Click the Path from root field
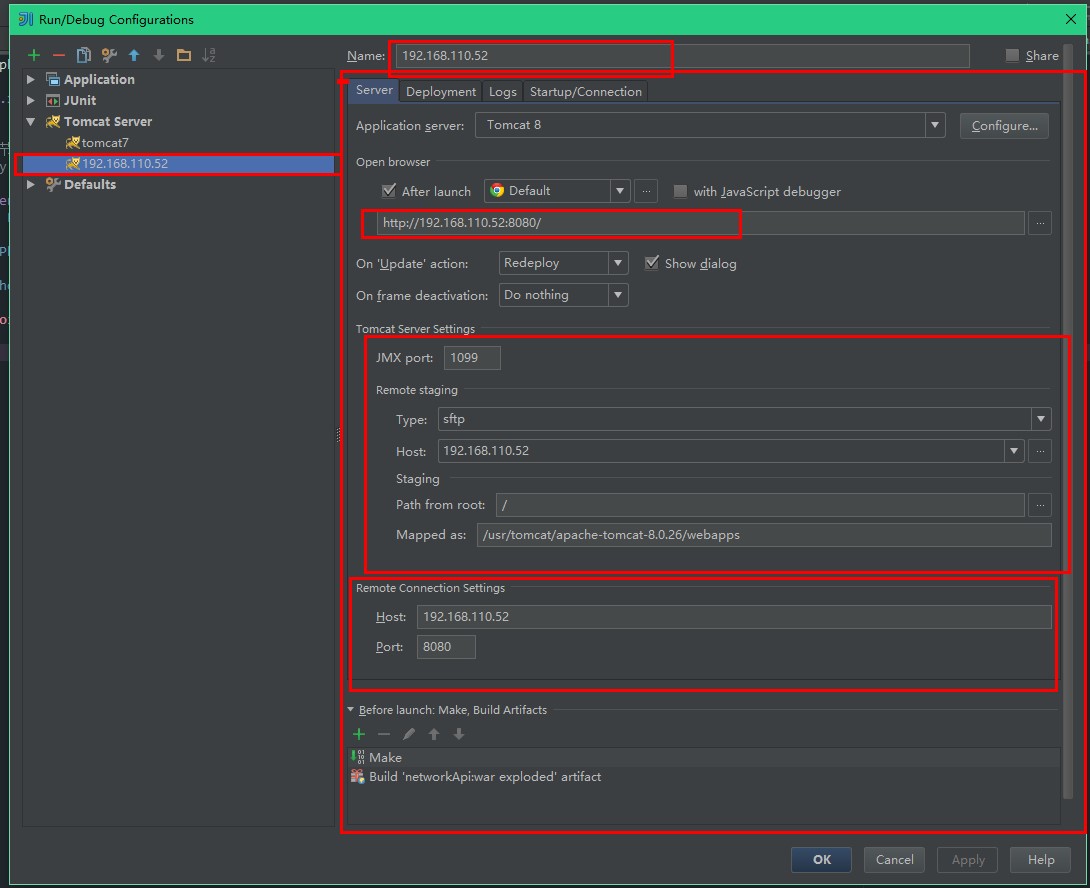 [x=760, y=505]
